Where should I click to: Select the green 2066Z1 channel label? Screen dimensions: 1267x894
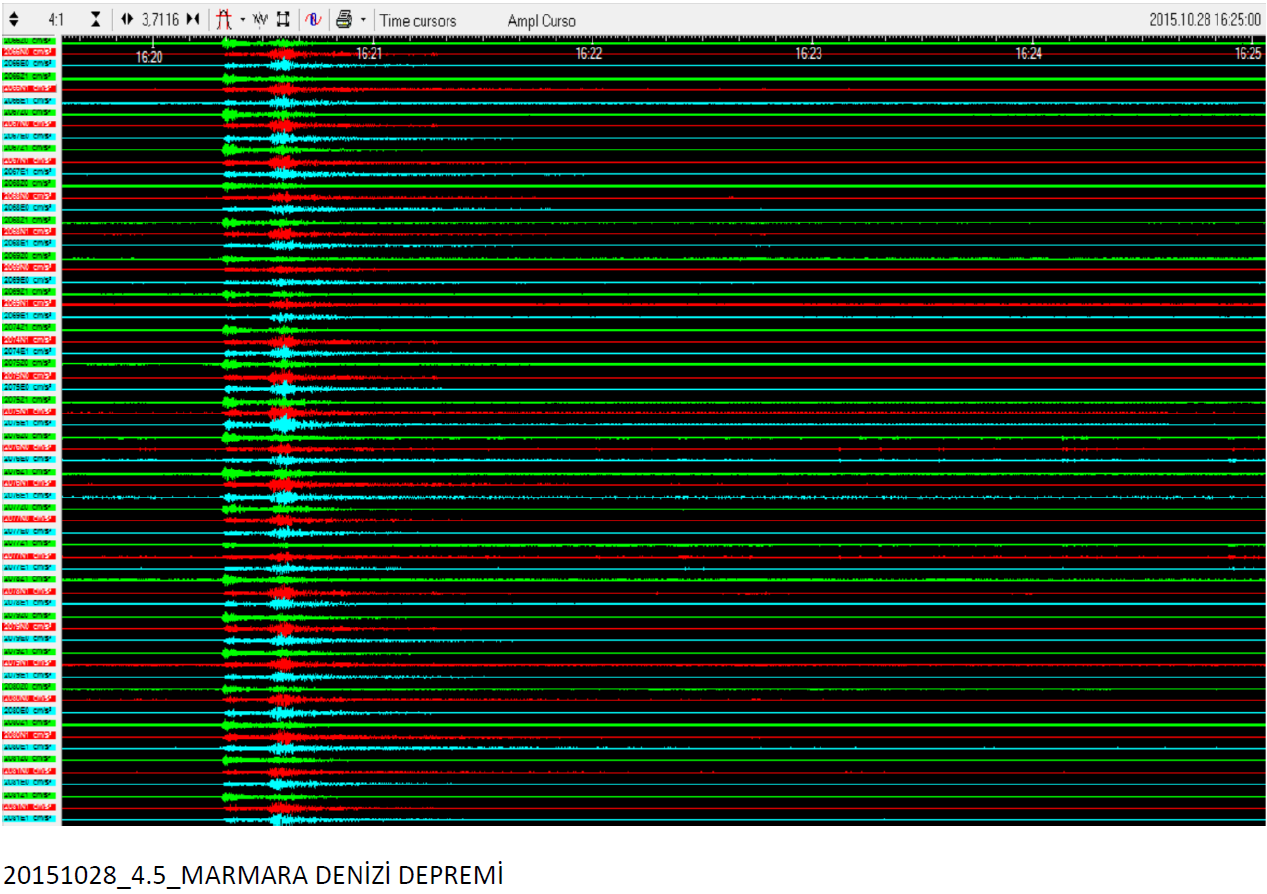coord(30,76)
